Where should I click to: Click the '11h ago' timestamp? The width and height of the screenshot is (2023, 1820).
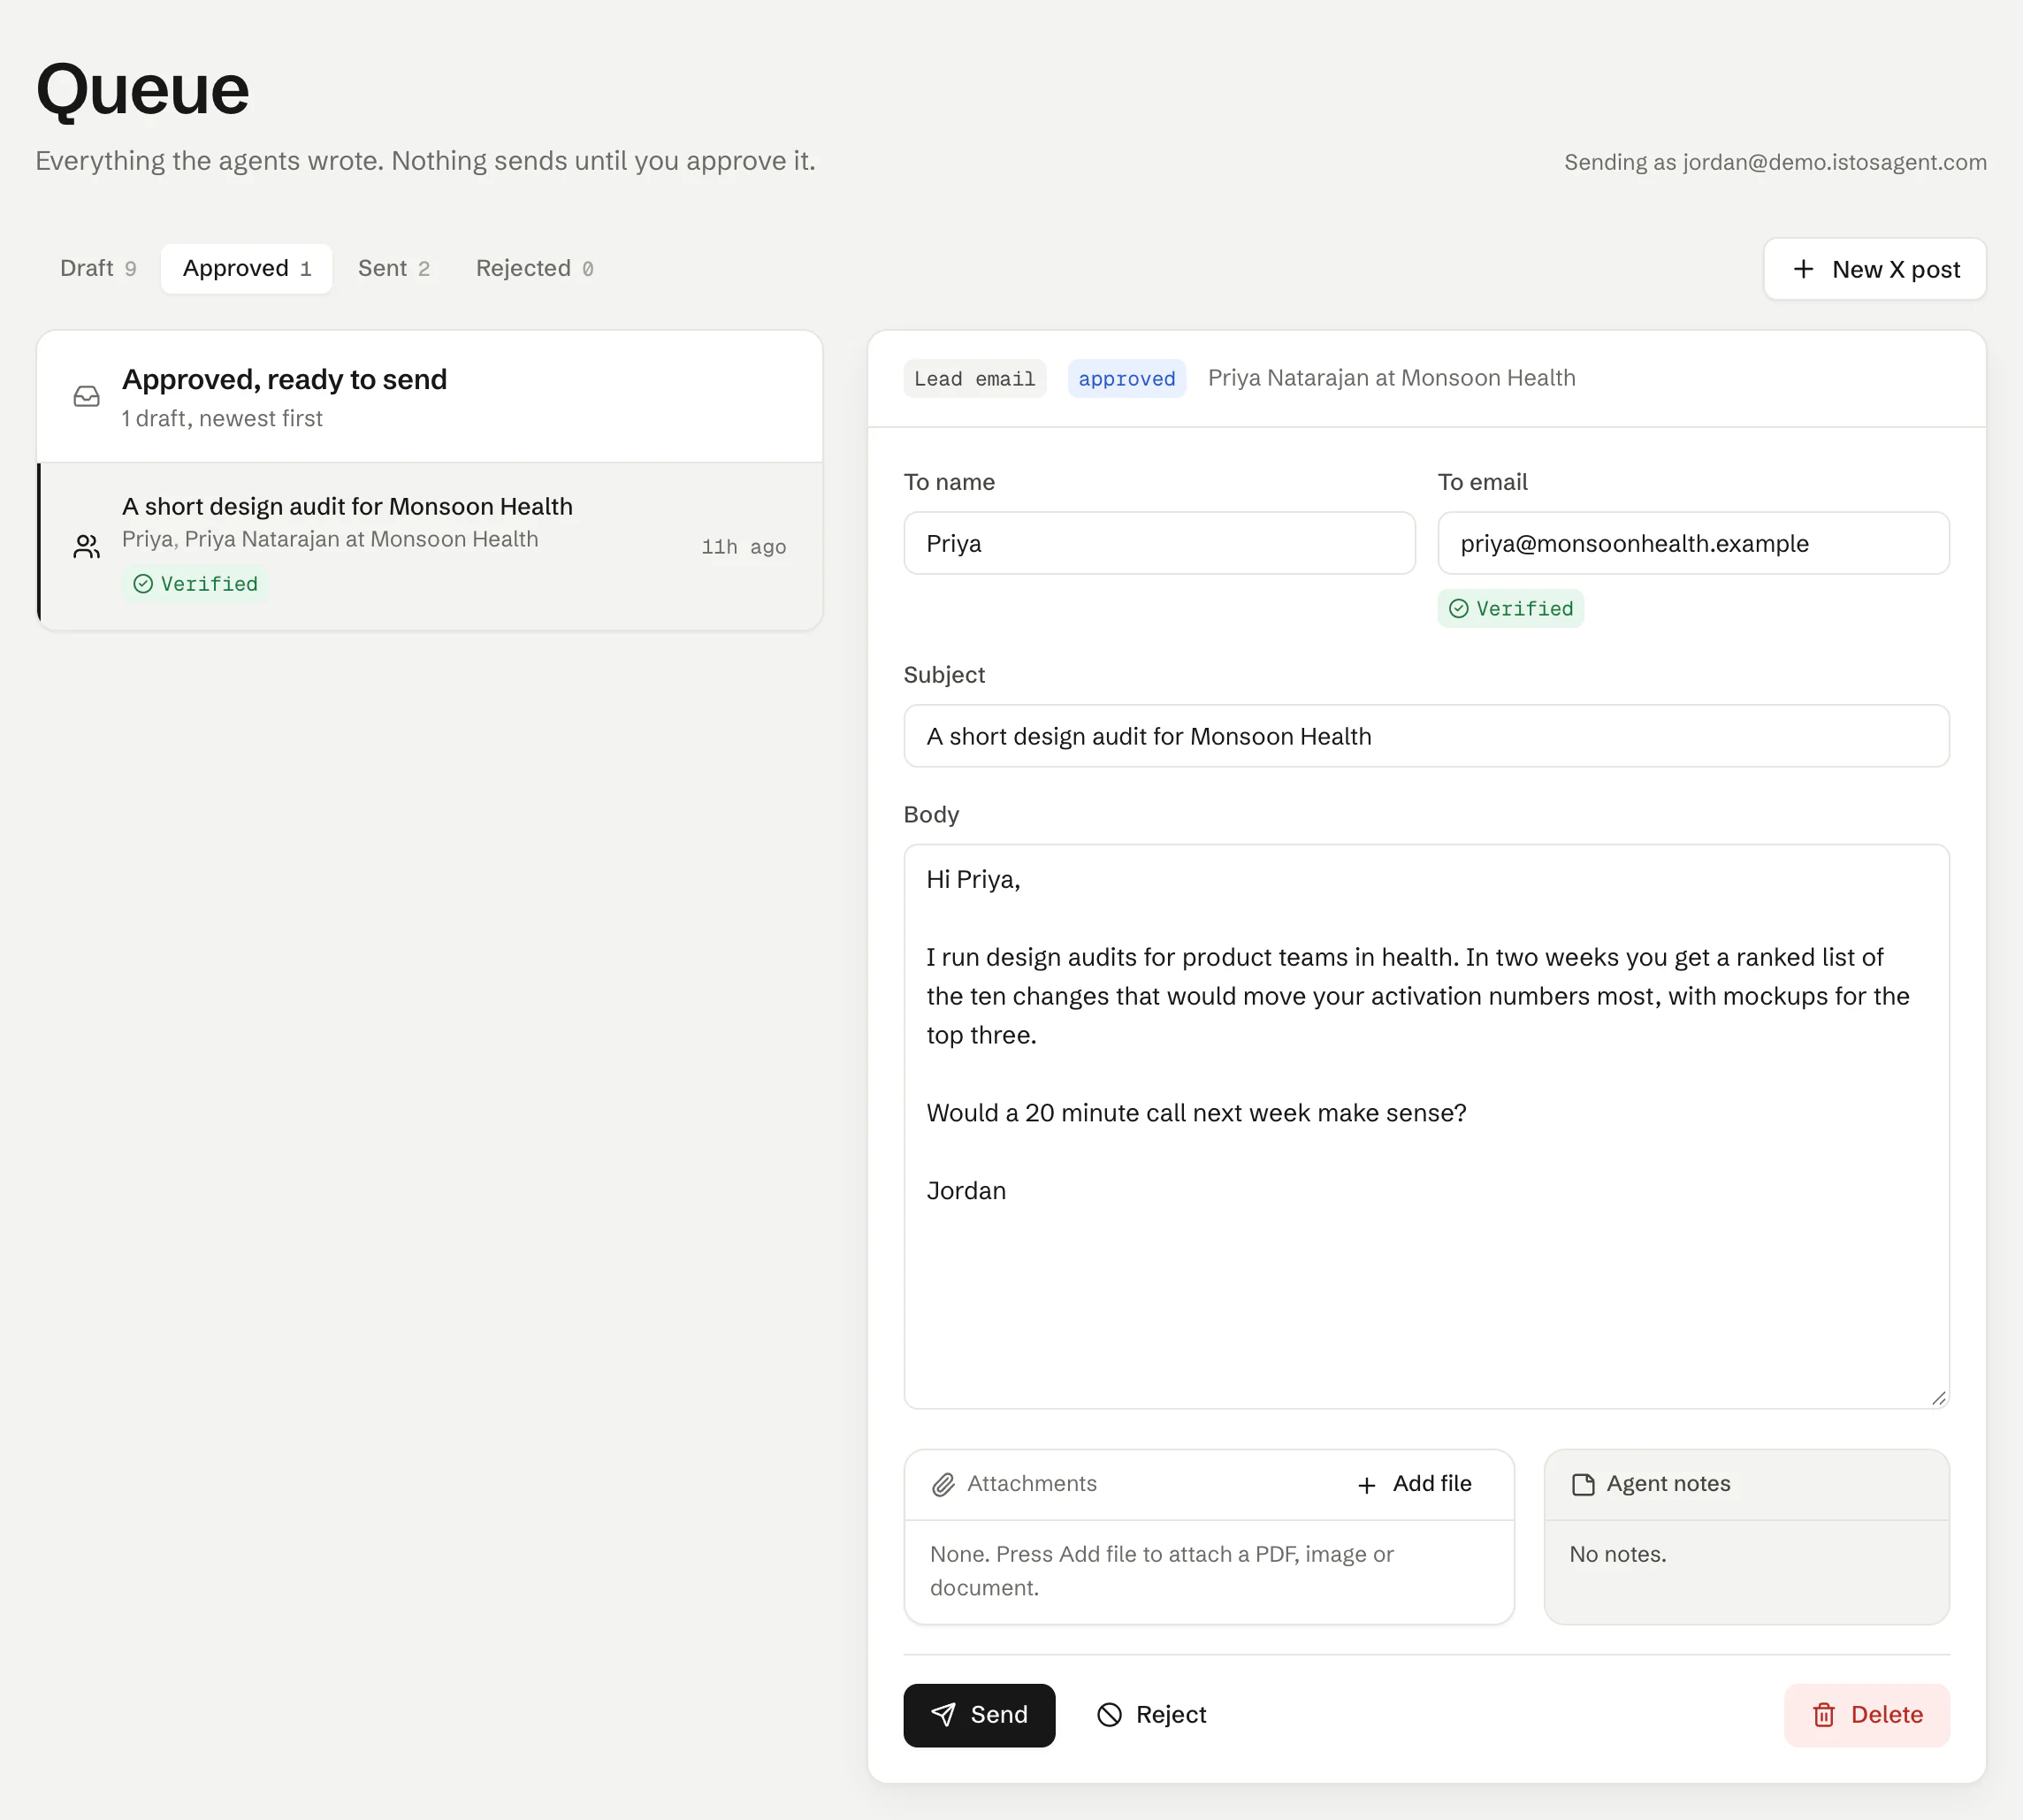[x=743, y=547]
